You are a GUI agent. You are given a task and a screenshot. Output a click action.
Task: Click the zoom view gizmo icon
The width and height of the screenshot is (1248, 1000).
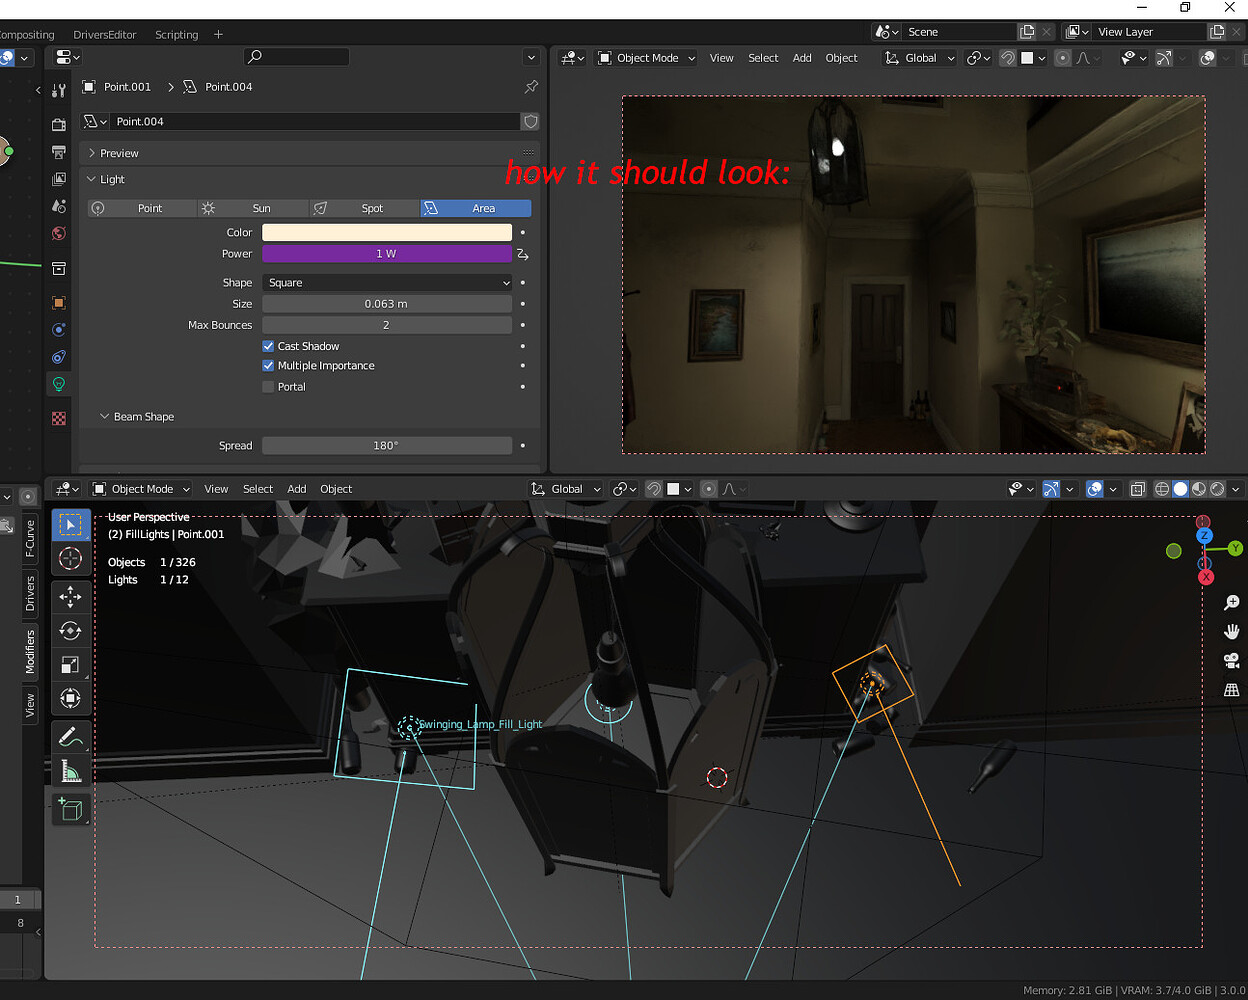(x=1232, y=603)
